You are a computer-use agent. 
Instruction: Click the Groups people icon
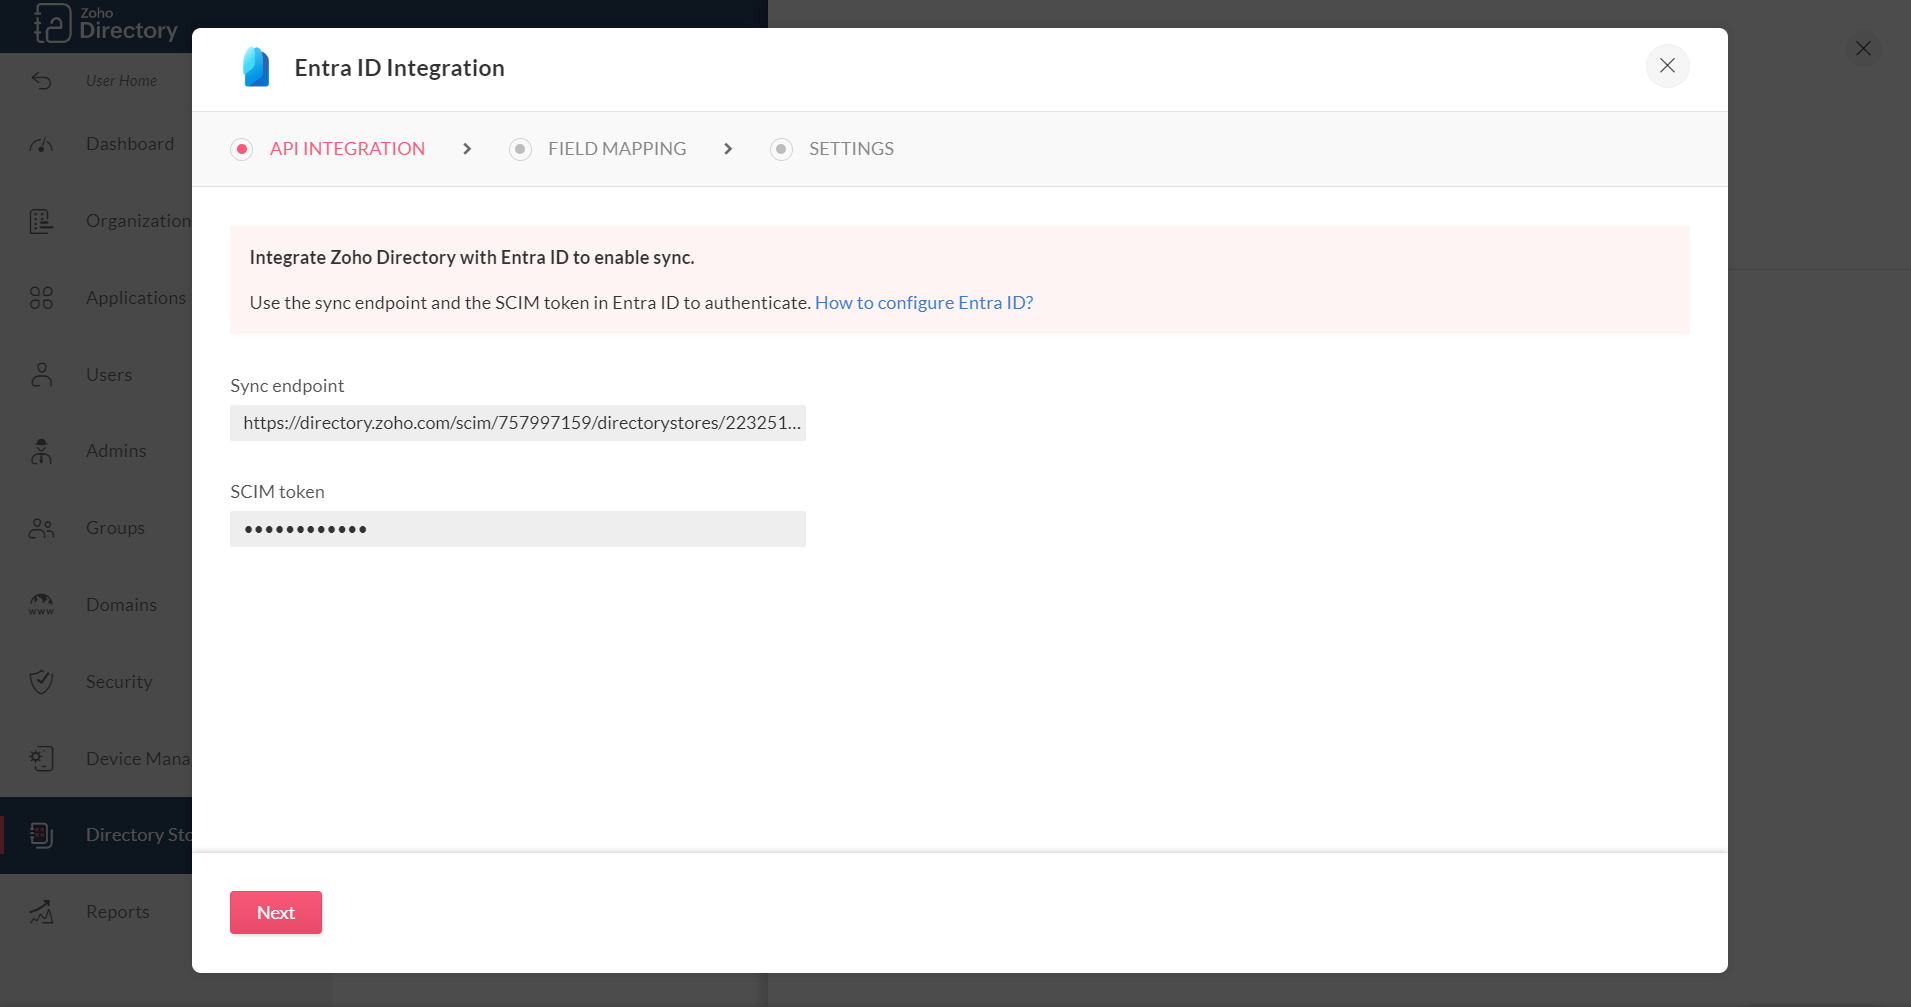(41, 528)
